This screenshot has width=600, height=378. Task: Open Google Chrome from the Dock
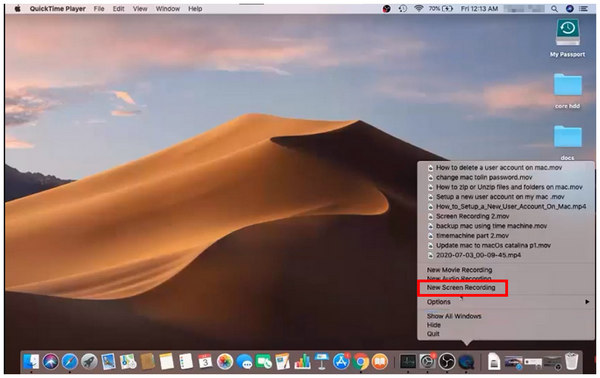(360, 362)
